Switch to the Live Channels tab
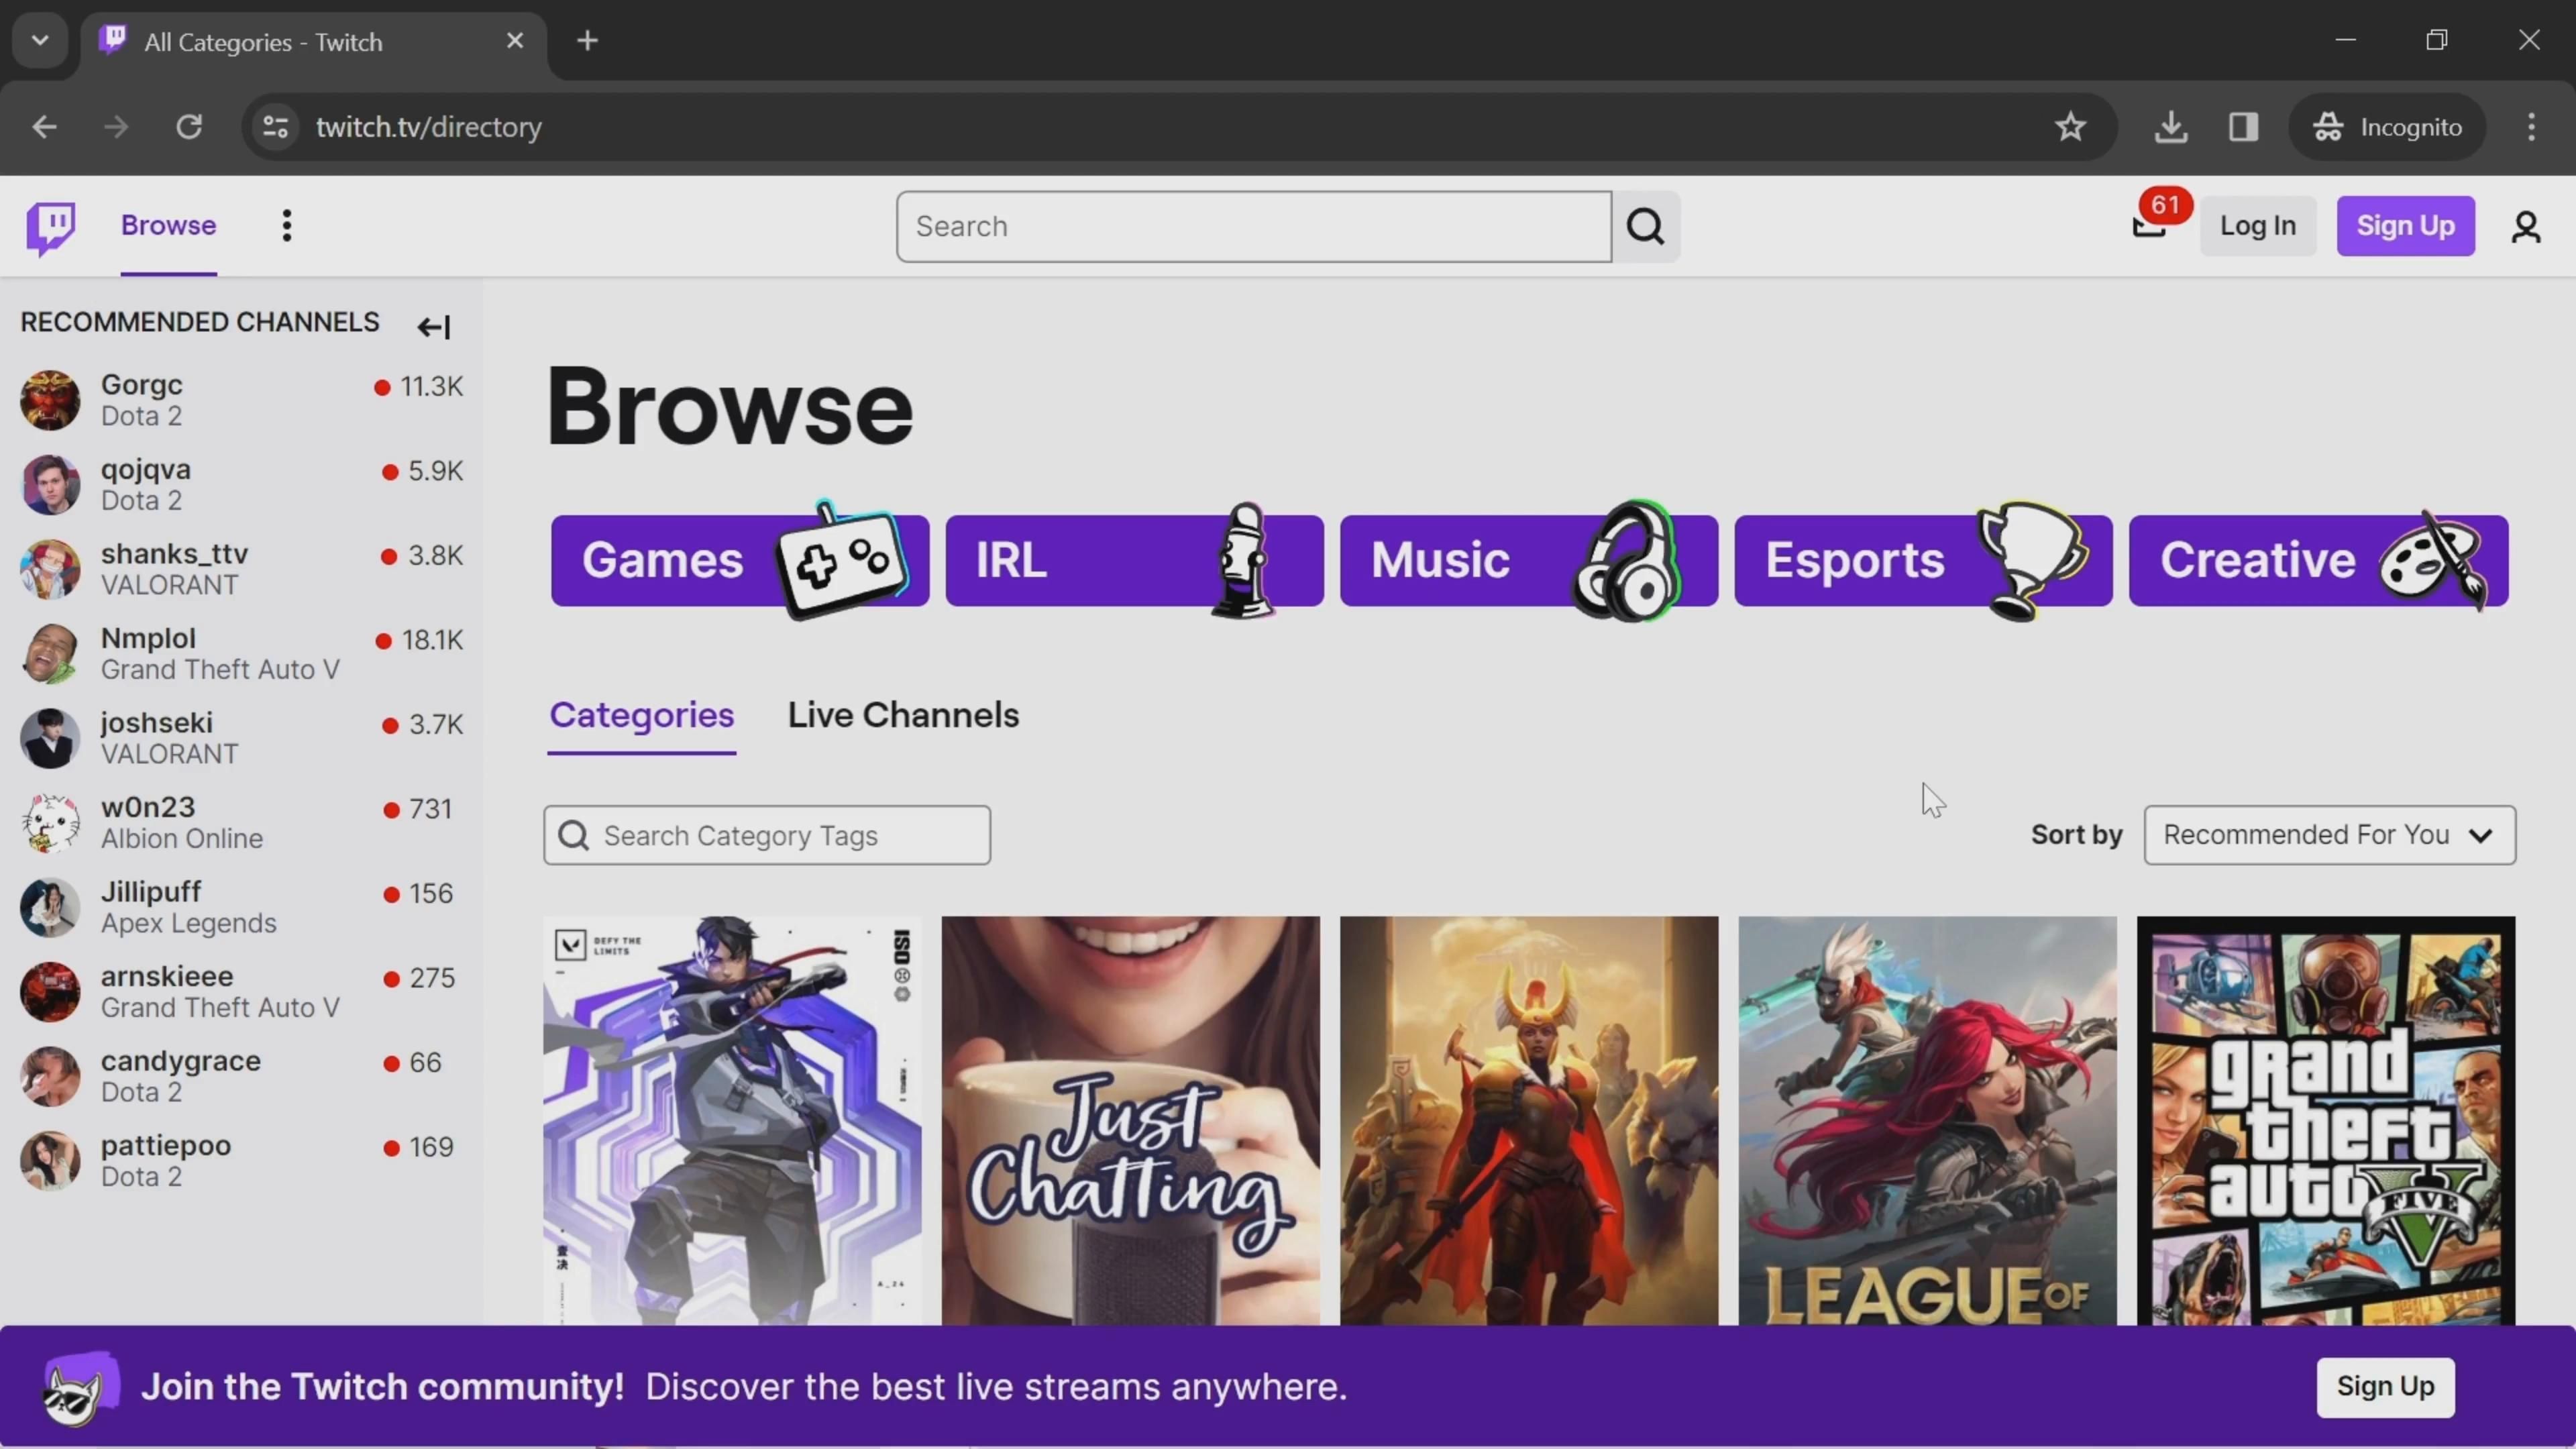The width and height of the screenshot is (2576, 1449). pos(903,715)
